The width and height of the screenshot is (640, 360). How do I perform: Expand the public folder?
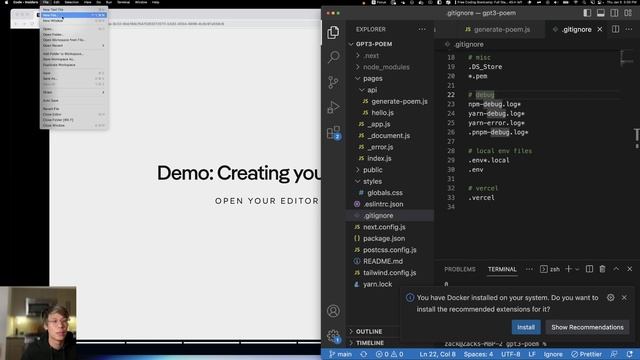pyautogui.click(x=372, y=170)
